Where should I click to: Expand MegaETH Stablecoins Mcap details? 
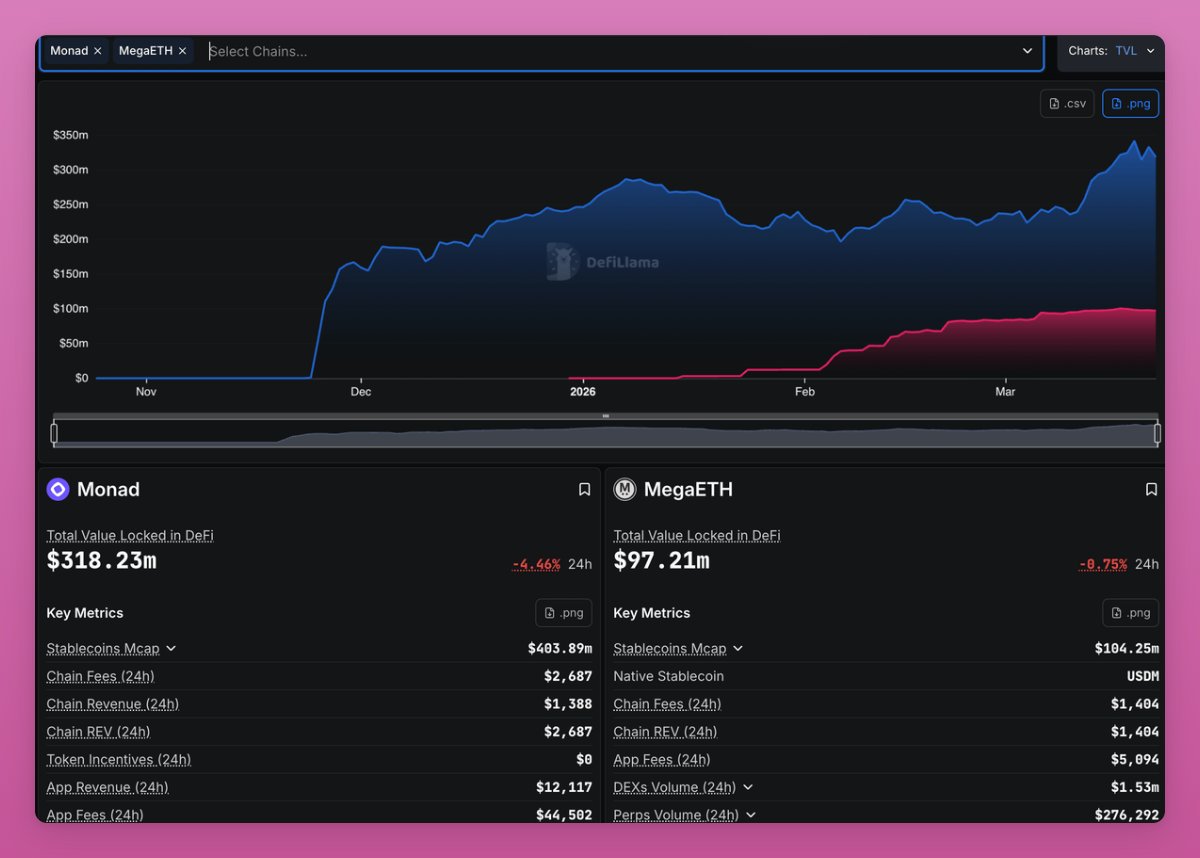tap(738, 649)
